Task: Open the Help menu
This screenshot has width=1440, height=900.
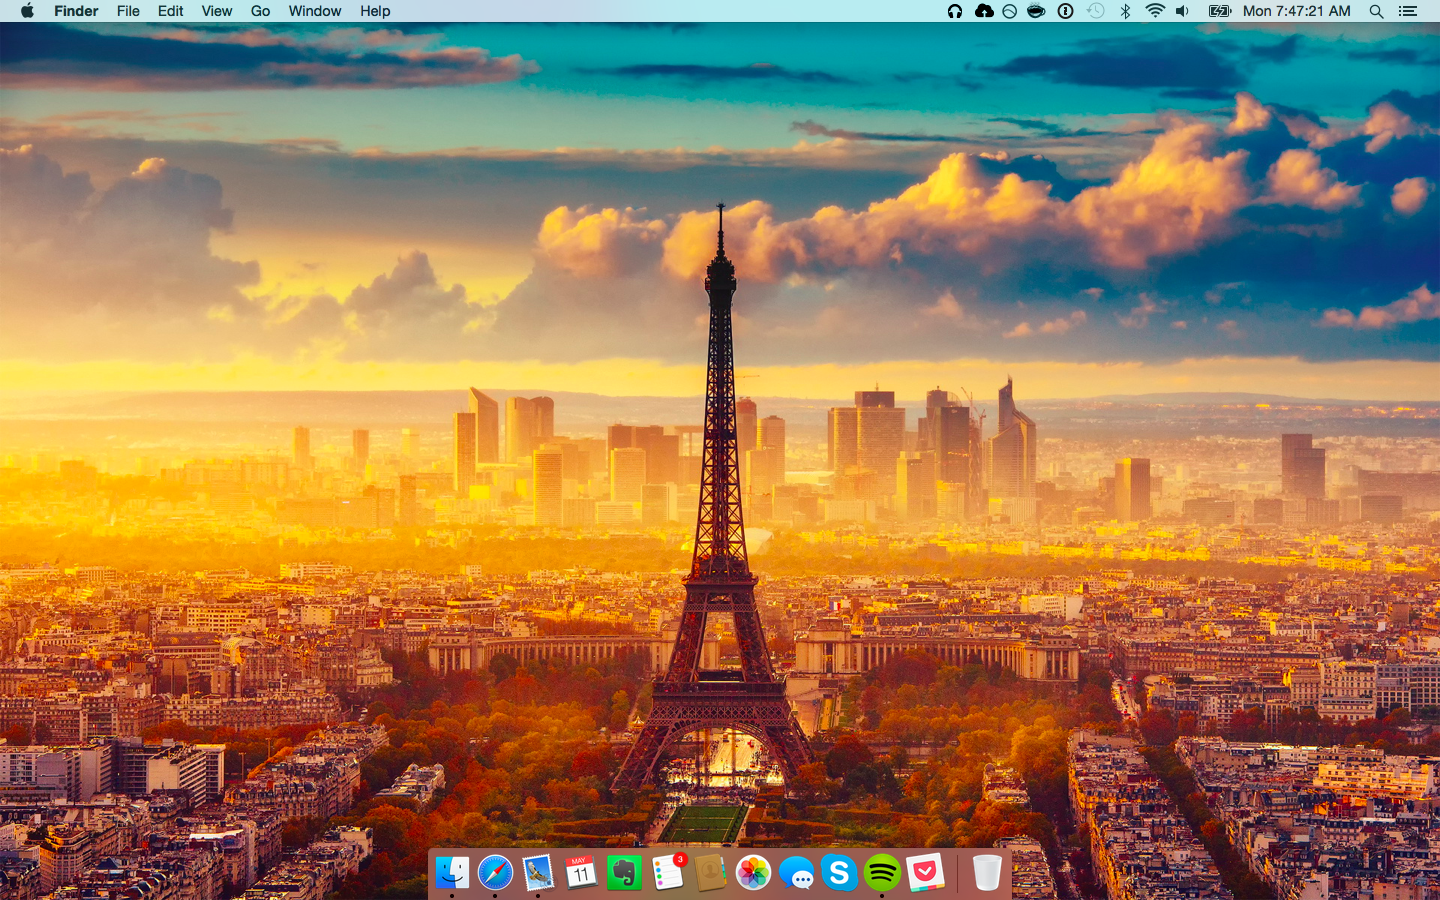Action: pyautogui.click(x=375, y=11)
